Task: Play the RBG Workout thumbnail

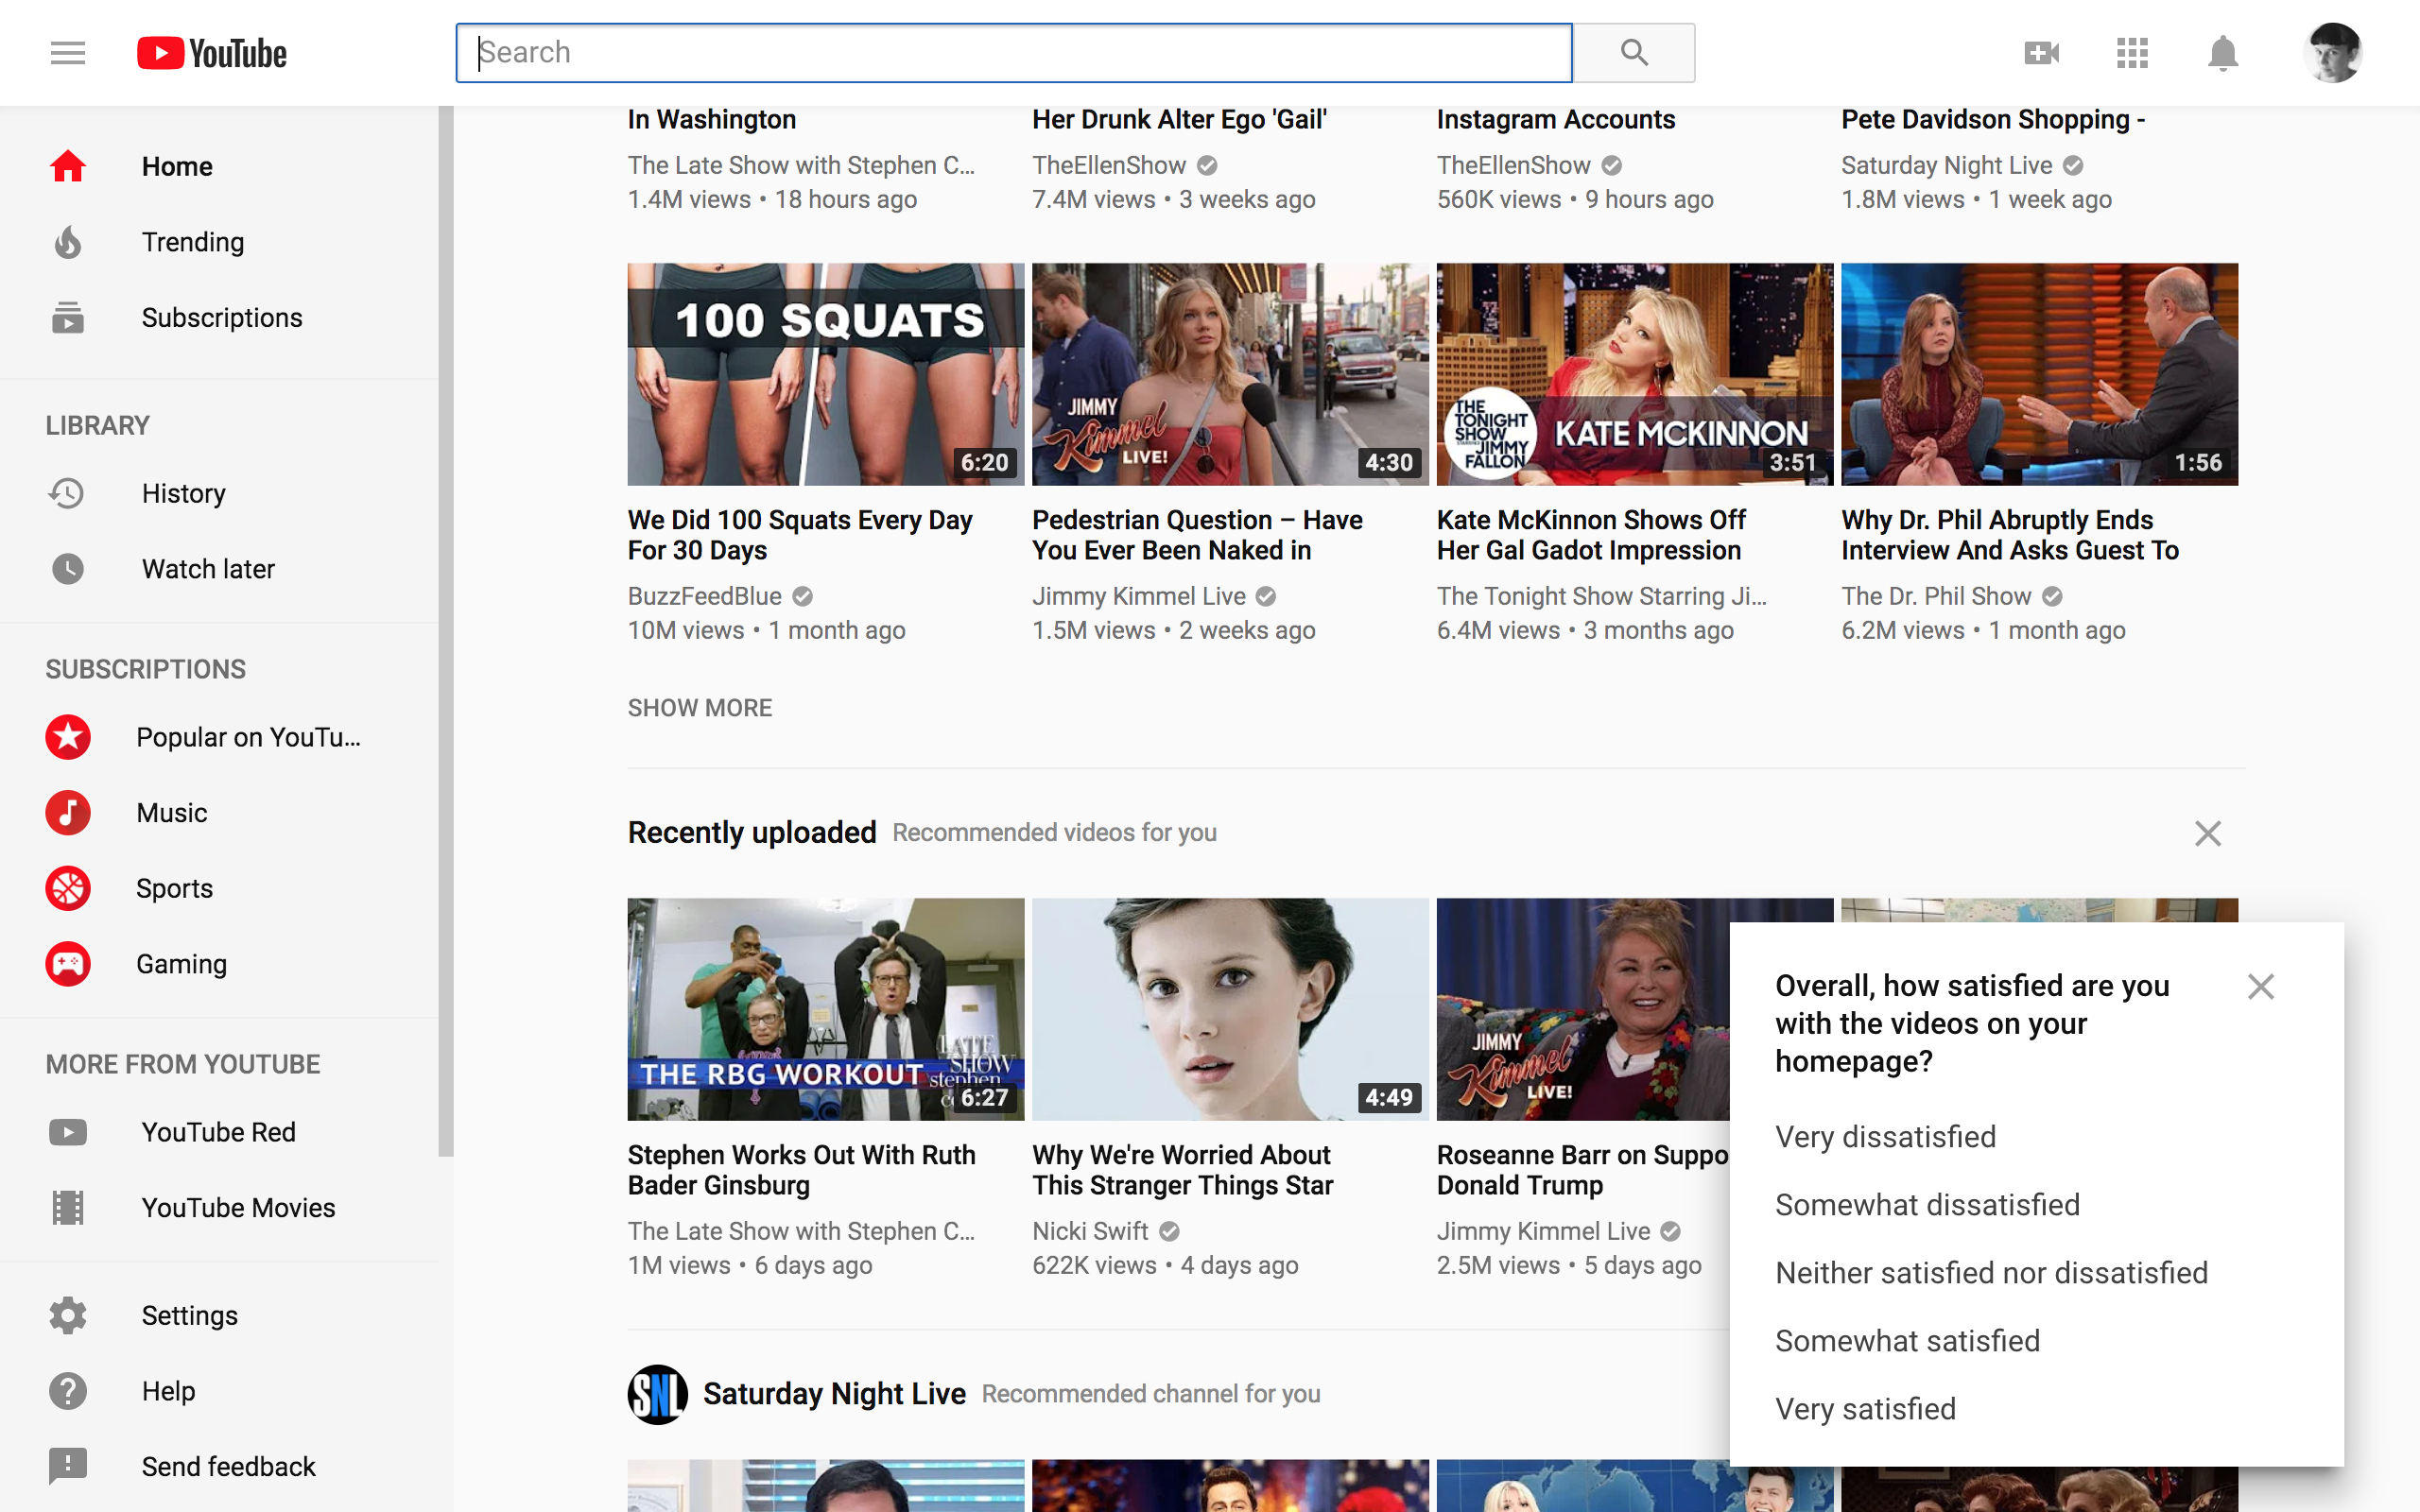Action: tap(826, 1009)
